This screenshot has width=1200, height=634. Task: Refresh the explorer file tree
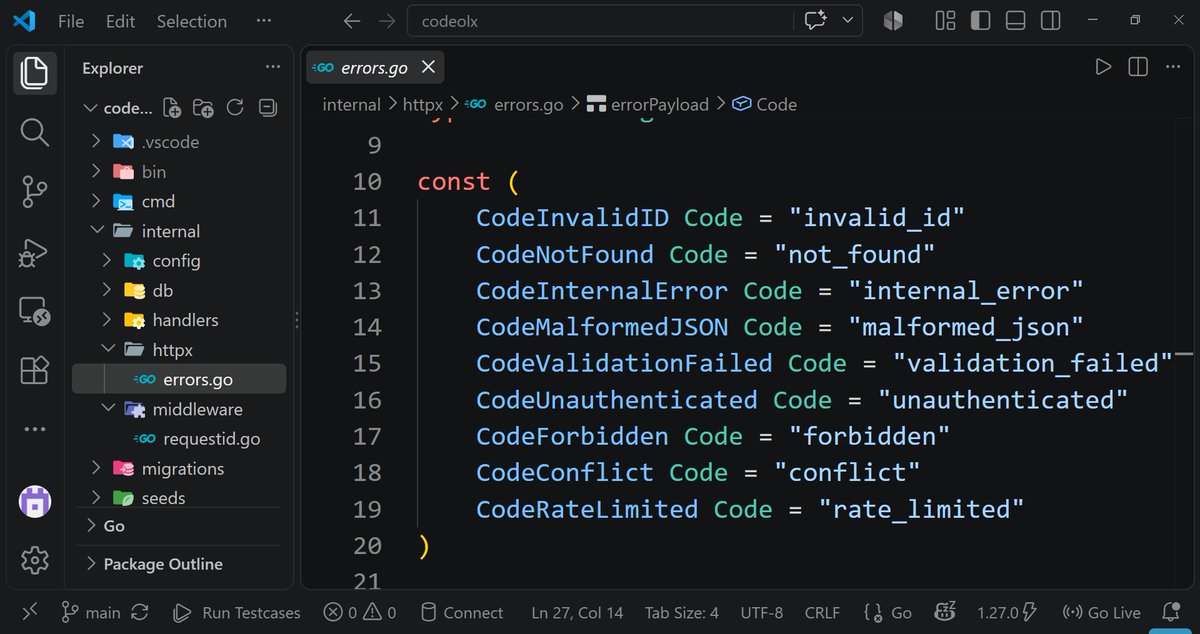pos(235,108)
